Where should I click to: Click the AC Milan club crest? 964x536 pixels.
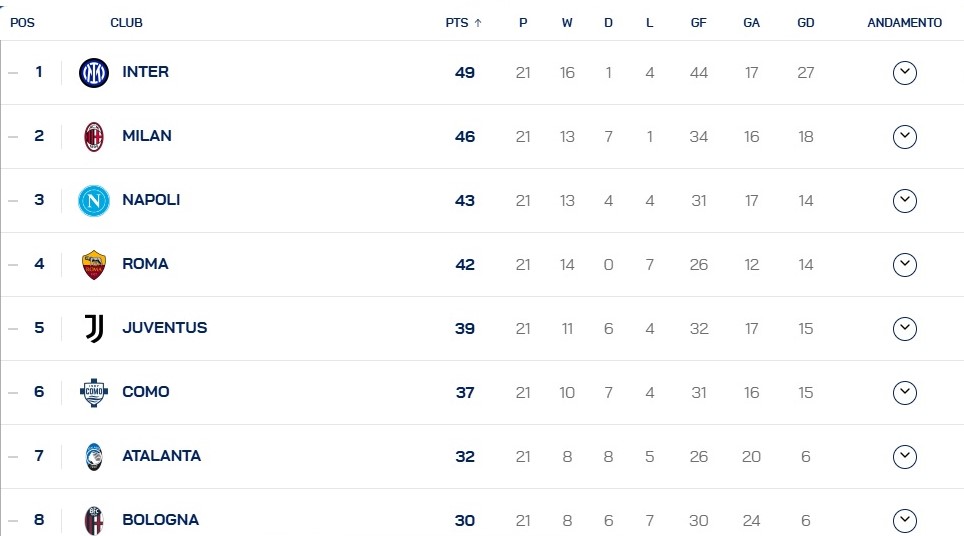(93, 136)
